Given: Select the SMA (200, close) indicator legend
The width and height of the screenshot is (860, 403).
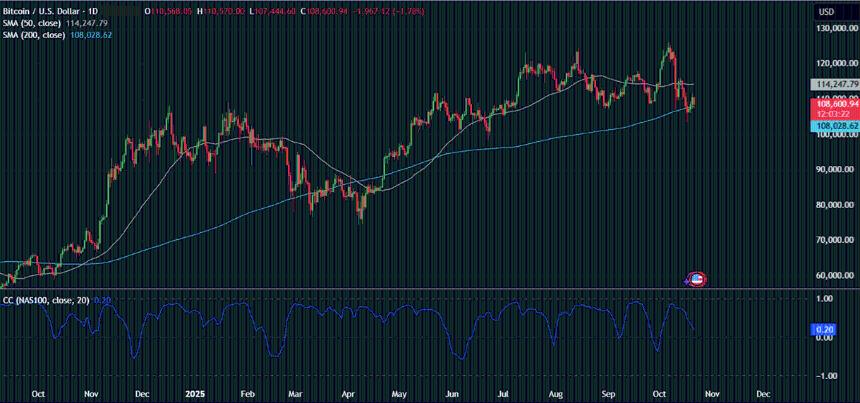Looking at the screenshot, I should 35,35.
